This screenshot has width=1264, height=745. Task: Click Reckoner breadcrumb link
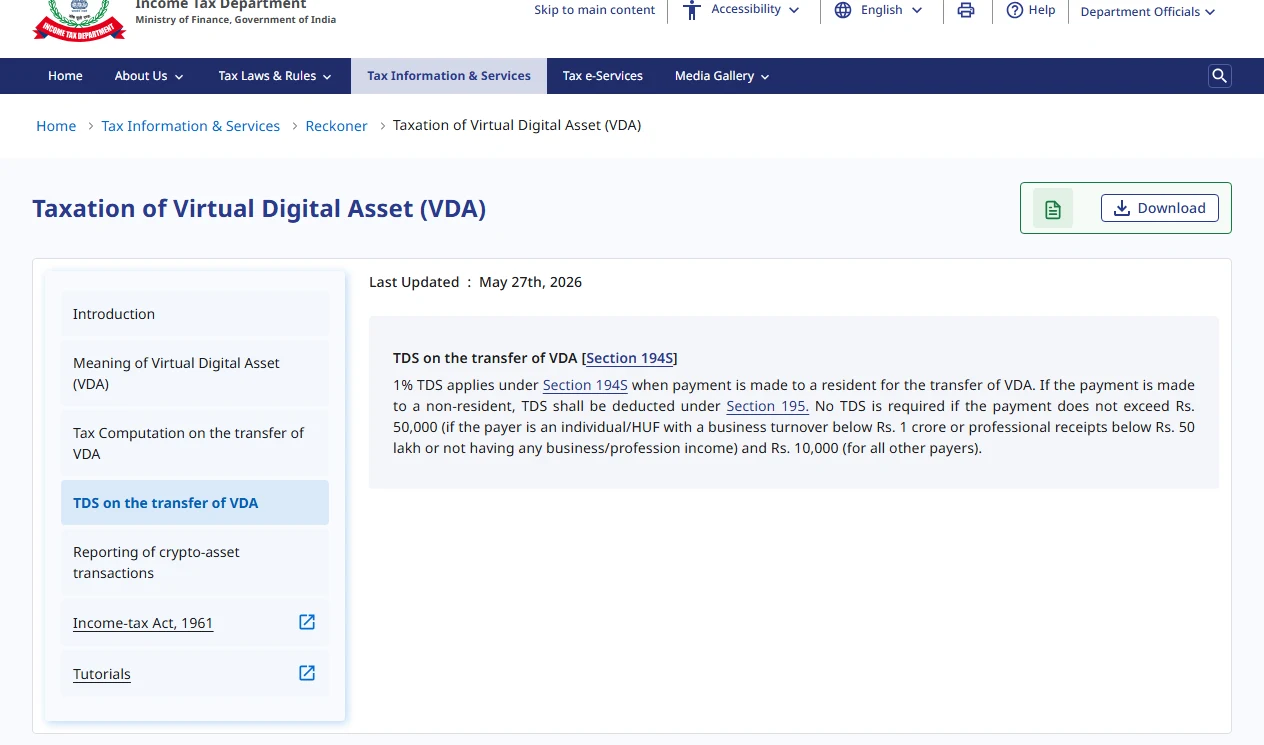tap(336, 126)
